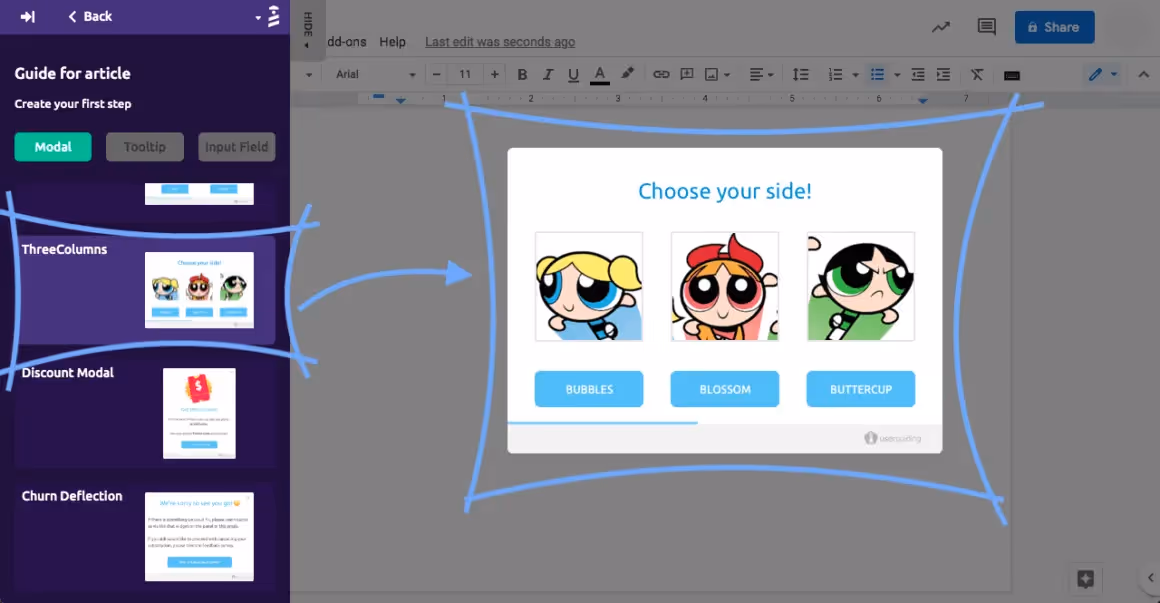Clear formatting with the crossed T icon
This screenshot has width=1160, height=603.
[977, 74]
